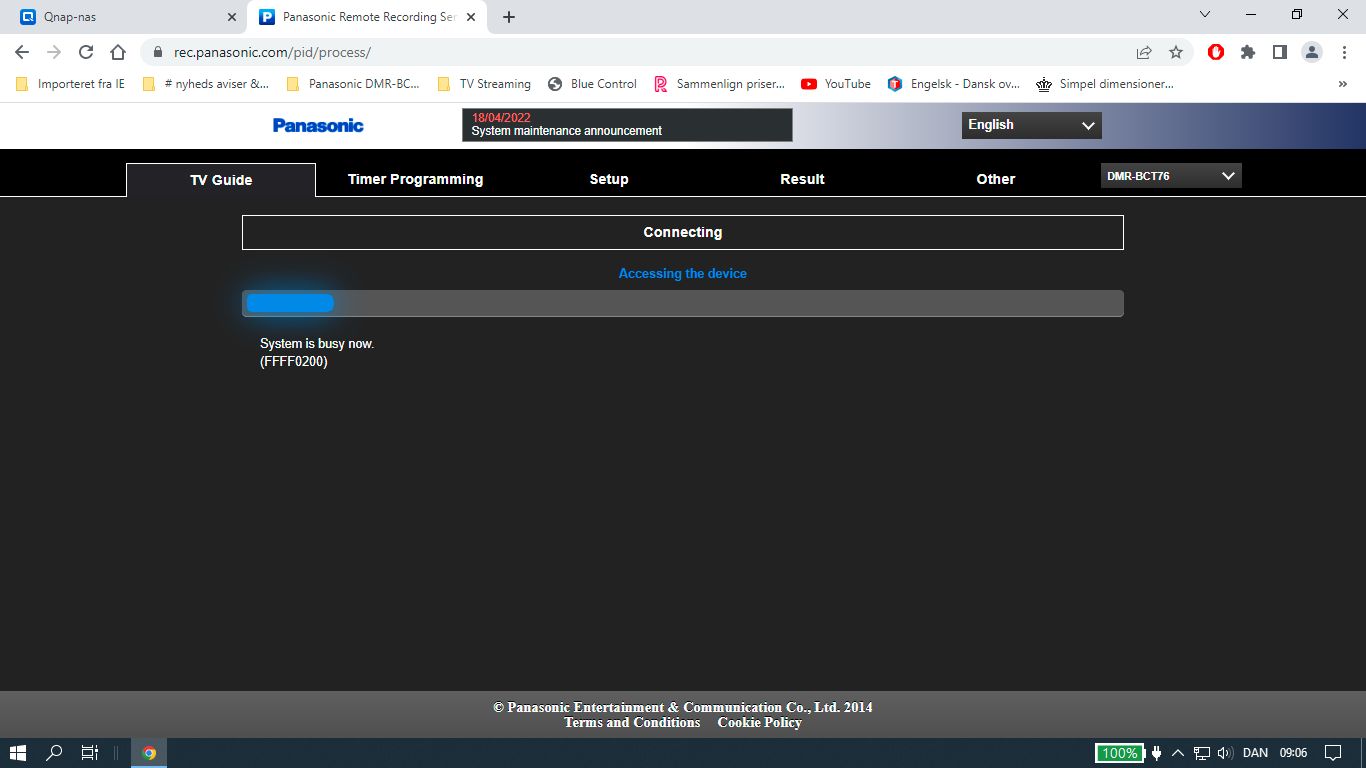1366x768 pixels.
Task: Open the TV Streaming bookmark folder
Action: [x=484, y=84]
